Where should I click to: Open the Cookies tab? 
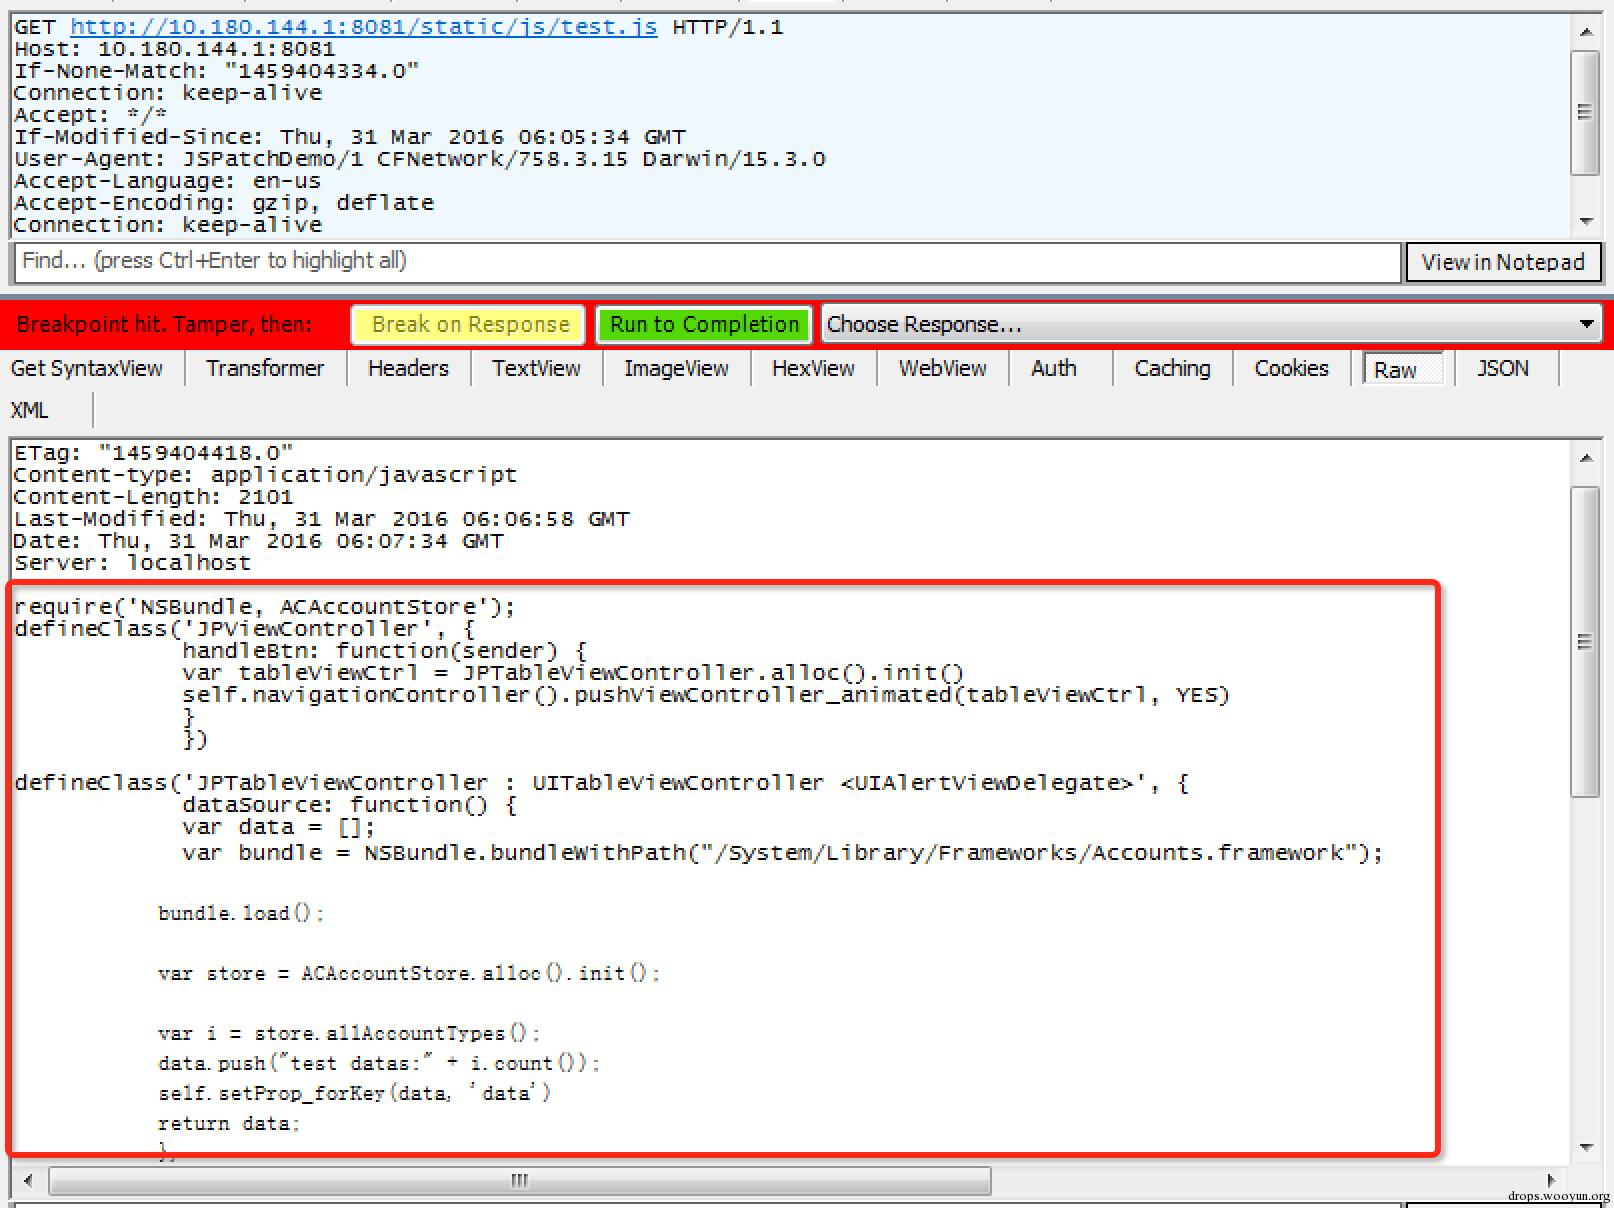[x=1291, y=369]
